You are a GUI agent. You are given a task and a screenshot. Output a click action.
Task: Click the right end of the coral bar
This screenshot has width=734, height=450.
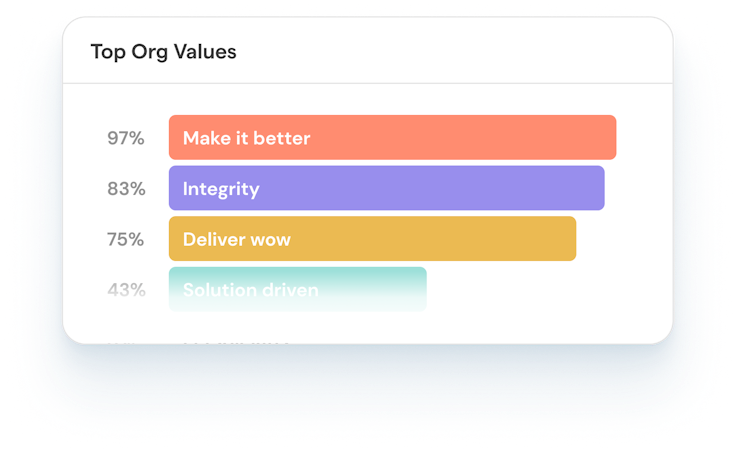pos(609,137)
